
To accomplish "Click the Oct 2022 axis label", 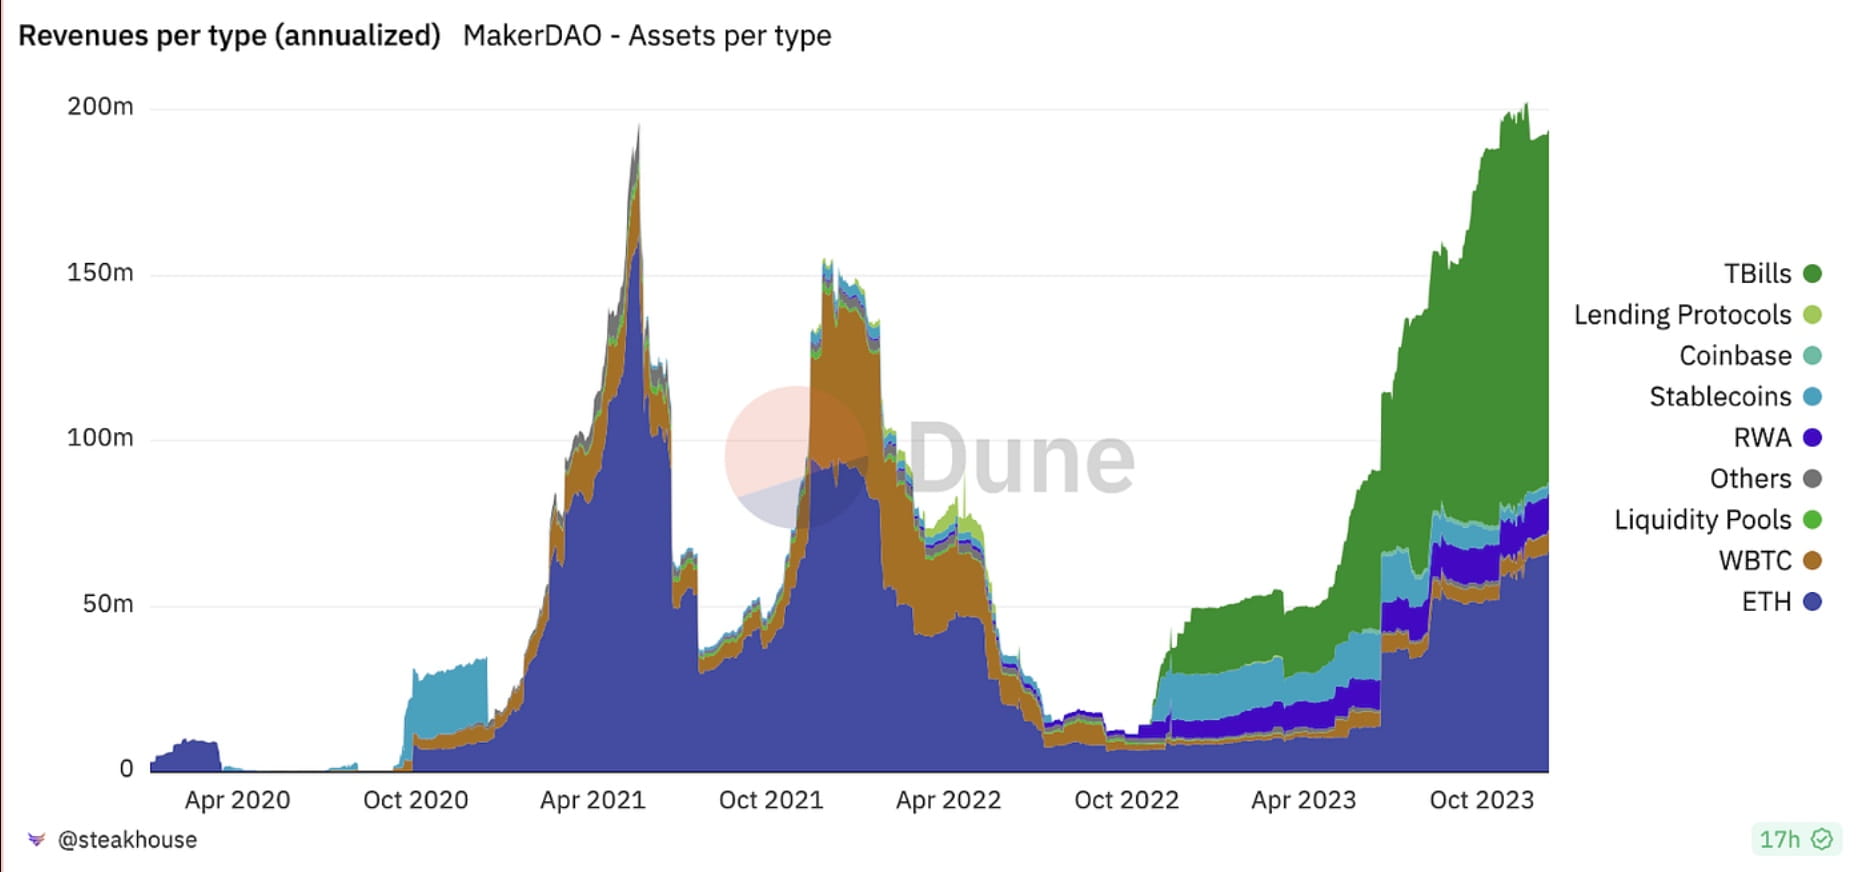I will click(1126, 800).
